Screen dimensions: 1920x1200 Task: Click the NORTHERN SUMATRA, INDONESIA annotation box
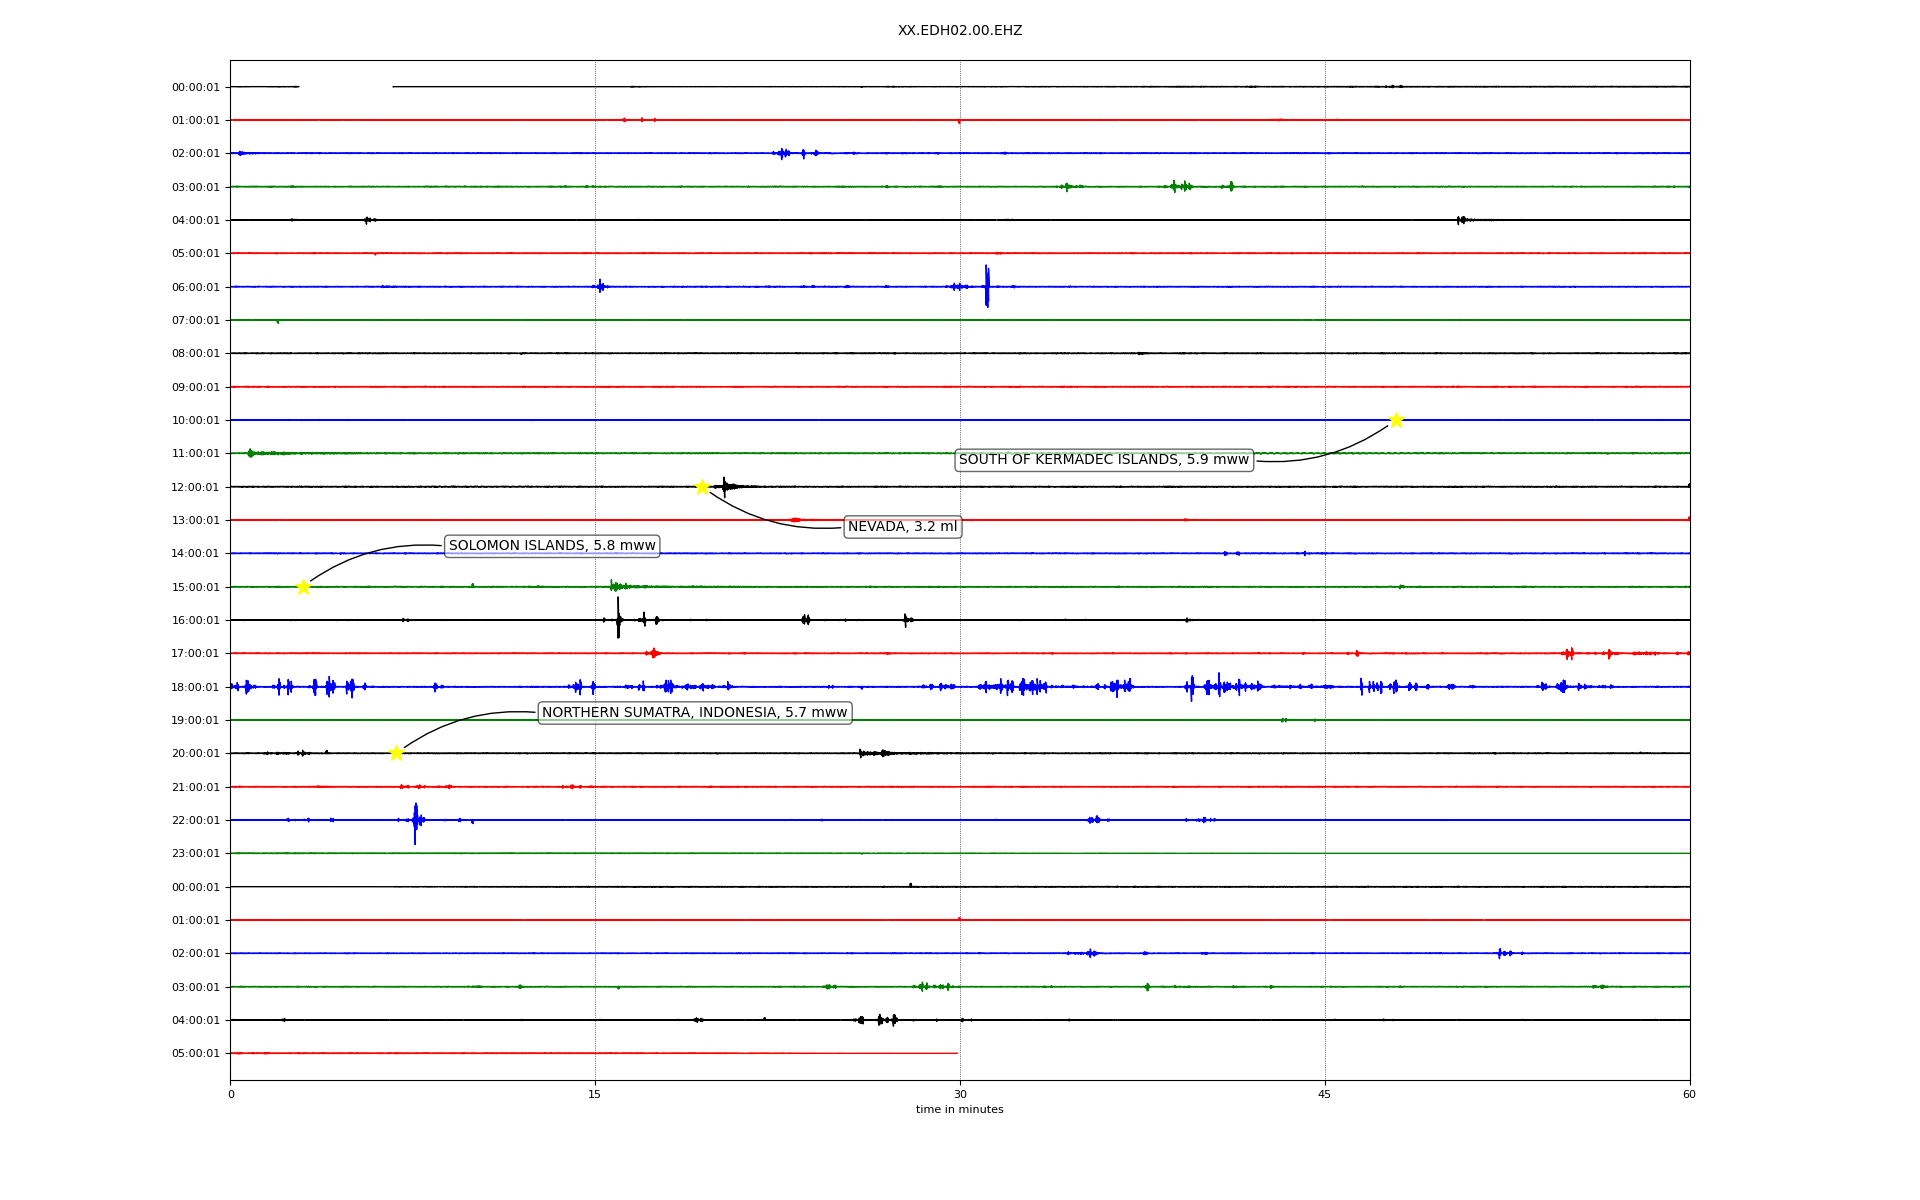click(x=694, y=713)
